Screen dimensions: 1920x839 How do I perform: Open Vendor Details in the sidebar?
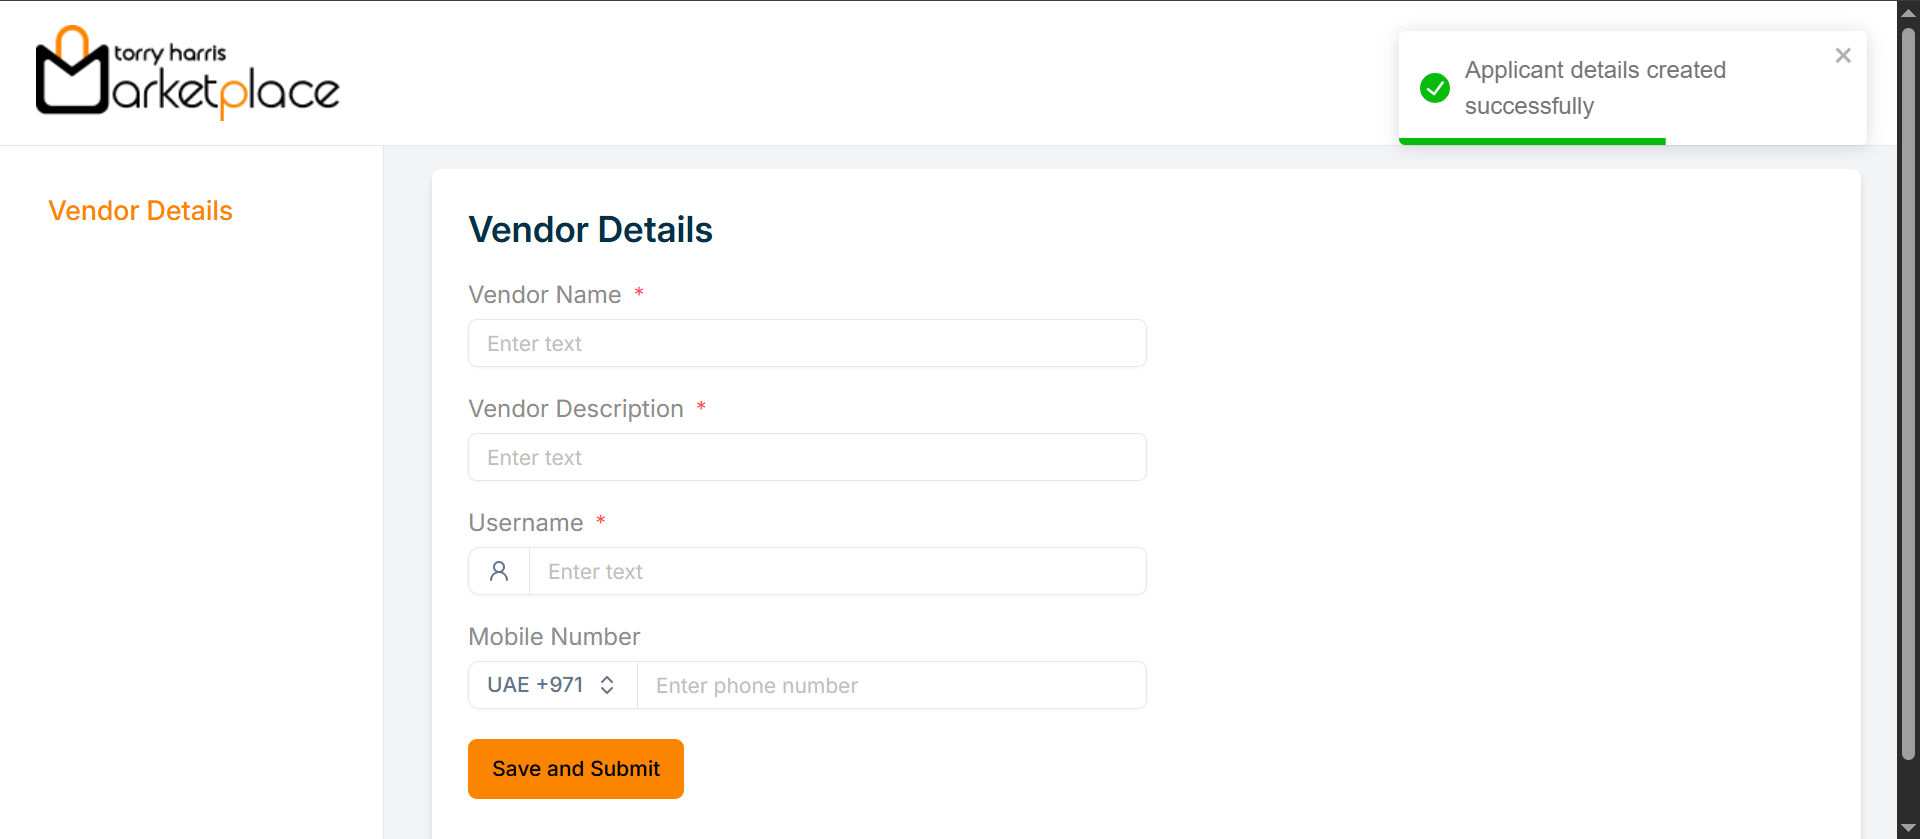140,211
